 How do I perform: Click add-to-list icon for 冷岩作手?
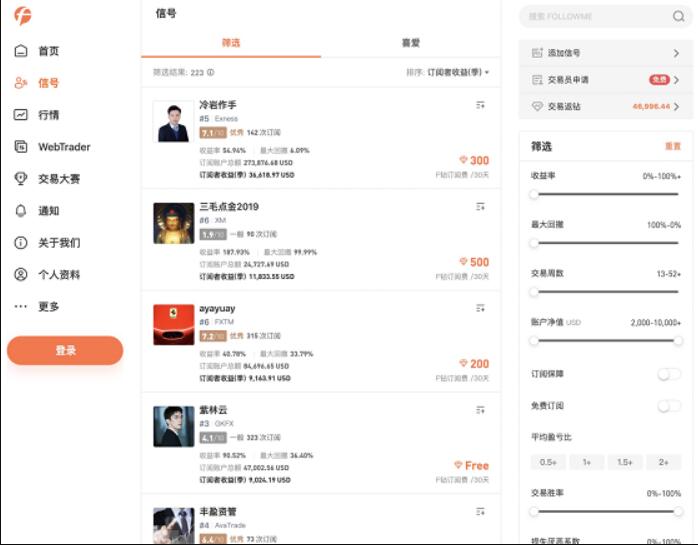[x=480, y=105]
